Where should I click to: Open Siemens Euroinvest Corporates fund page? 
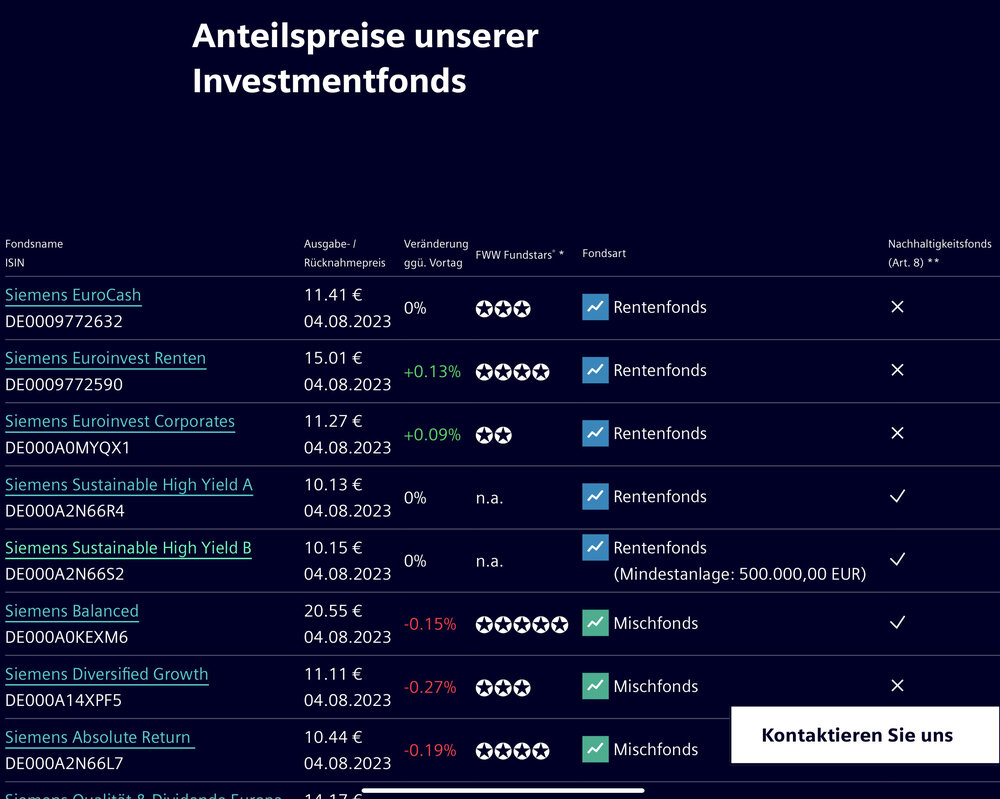(120, 421)
